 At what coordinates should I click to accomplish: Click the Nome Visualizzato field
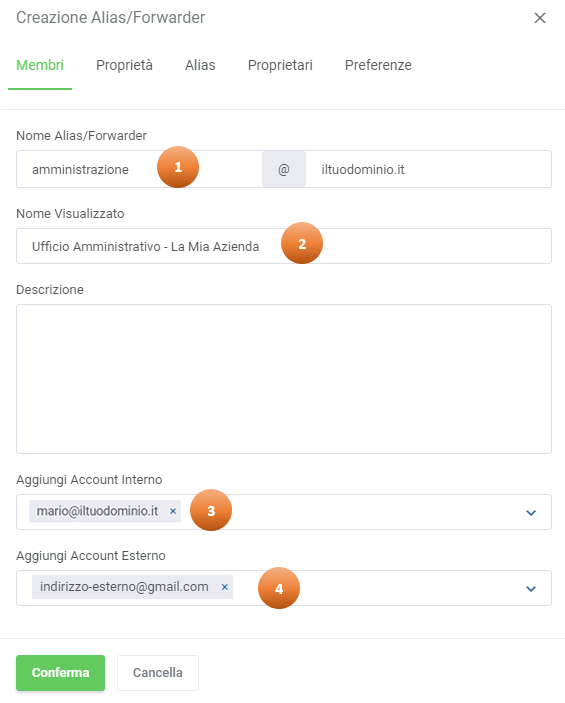click(x=284, y=246)
